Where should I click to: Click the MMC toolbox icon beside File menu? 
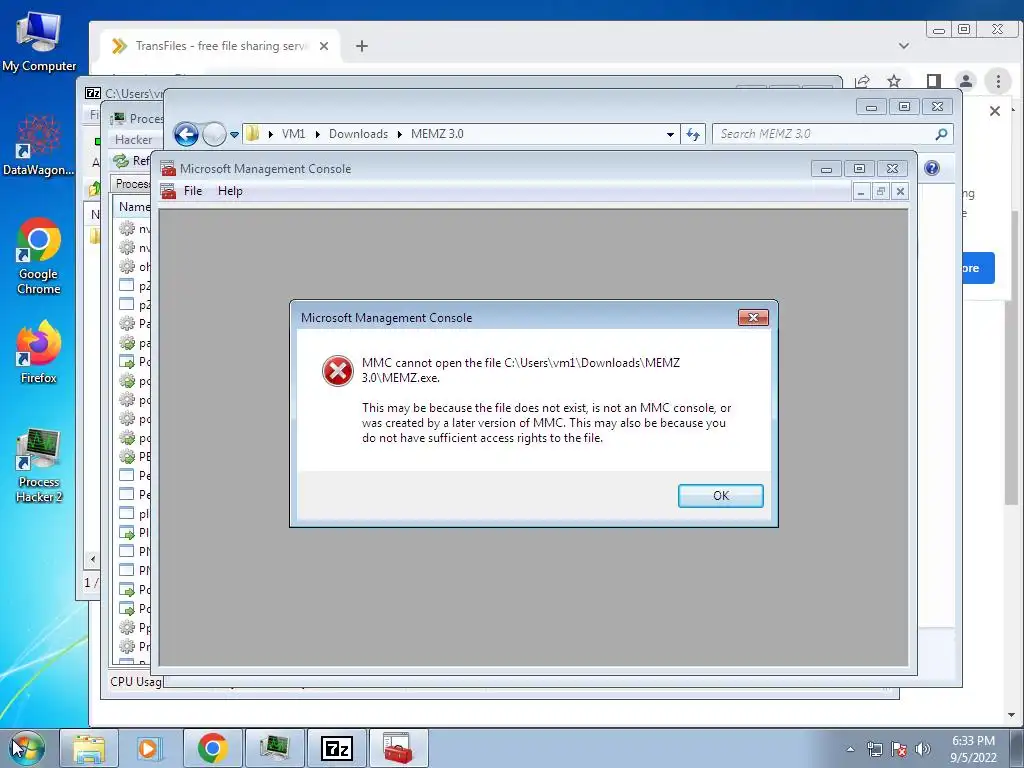(x=168, y=191)
